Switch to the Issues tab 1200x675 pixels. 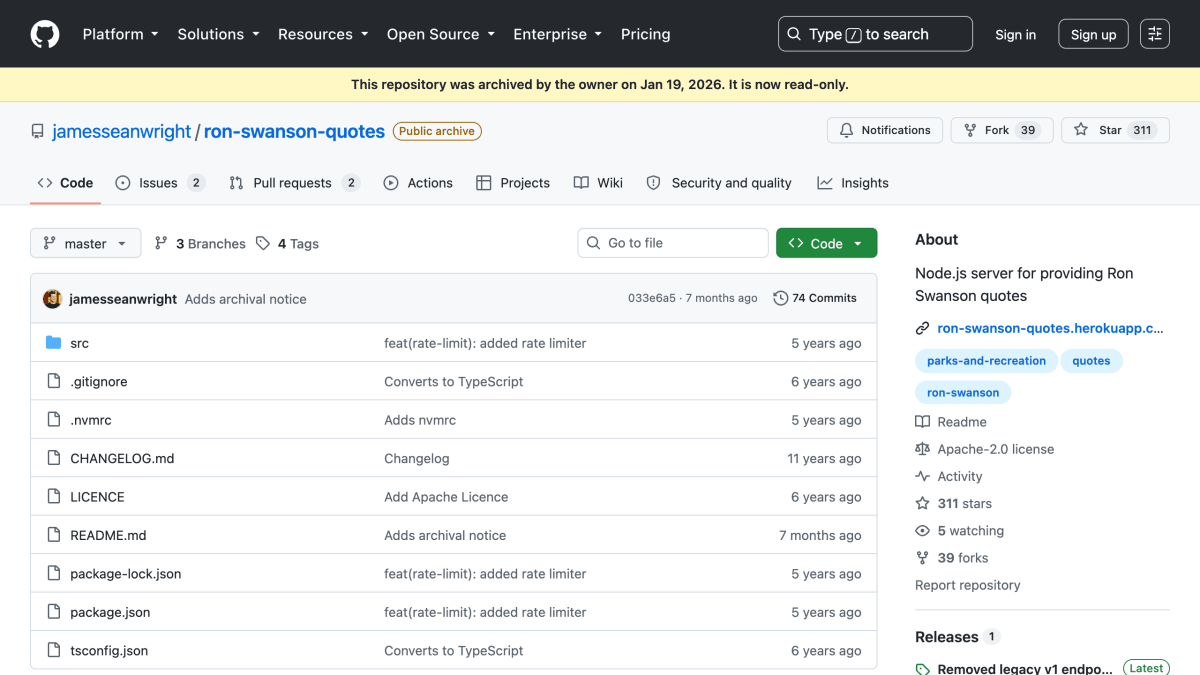[159, 183]
